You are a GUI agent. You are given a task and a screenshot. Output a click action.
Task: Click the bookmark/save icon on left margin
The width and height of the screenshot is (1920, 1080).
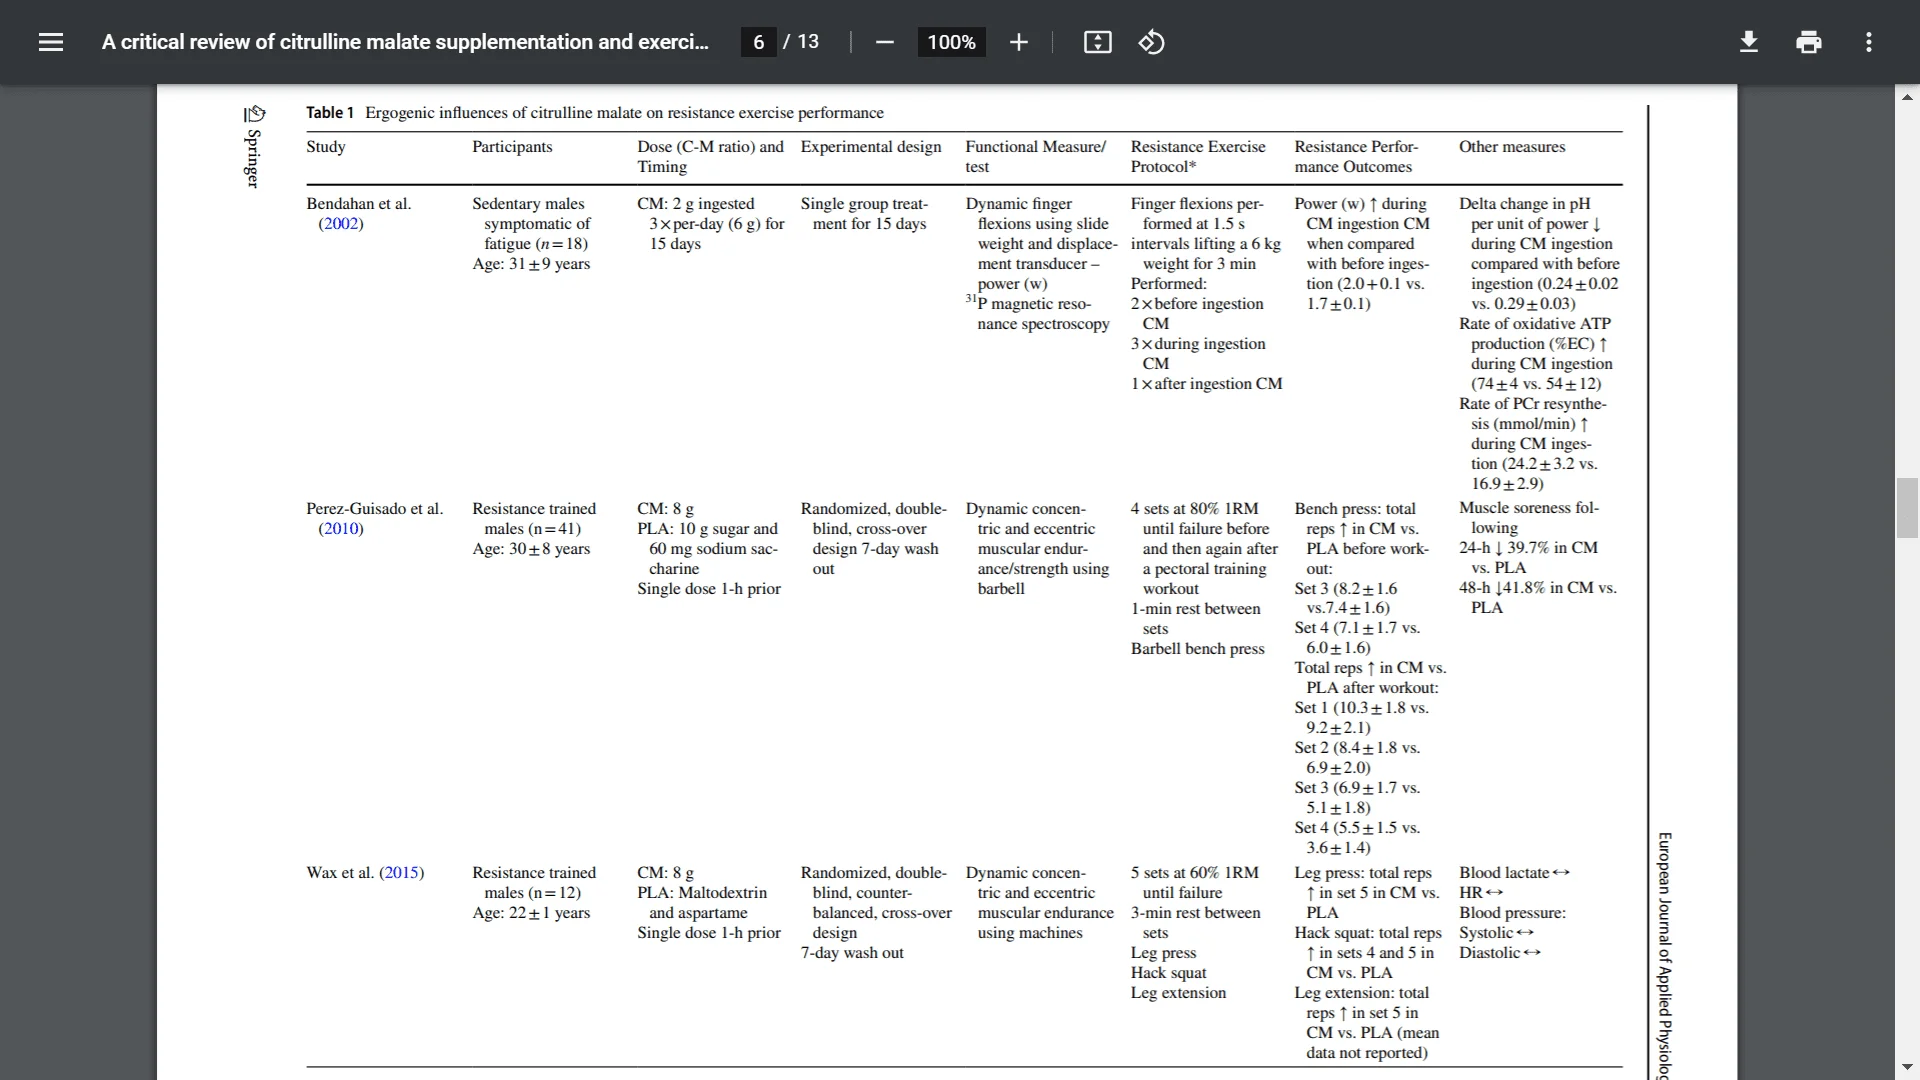pos(255,115)
